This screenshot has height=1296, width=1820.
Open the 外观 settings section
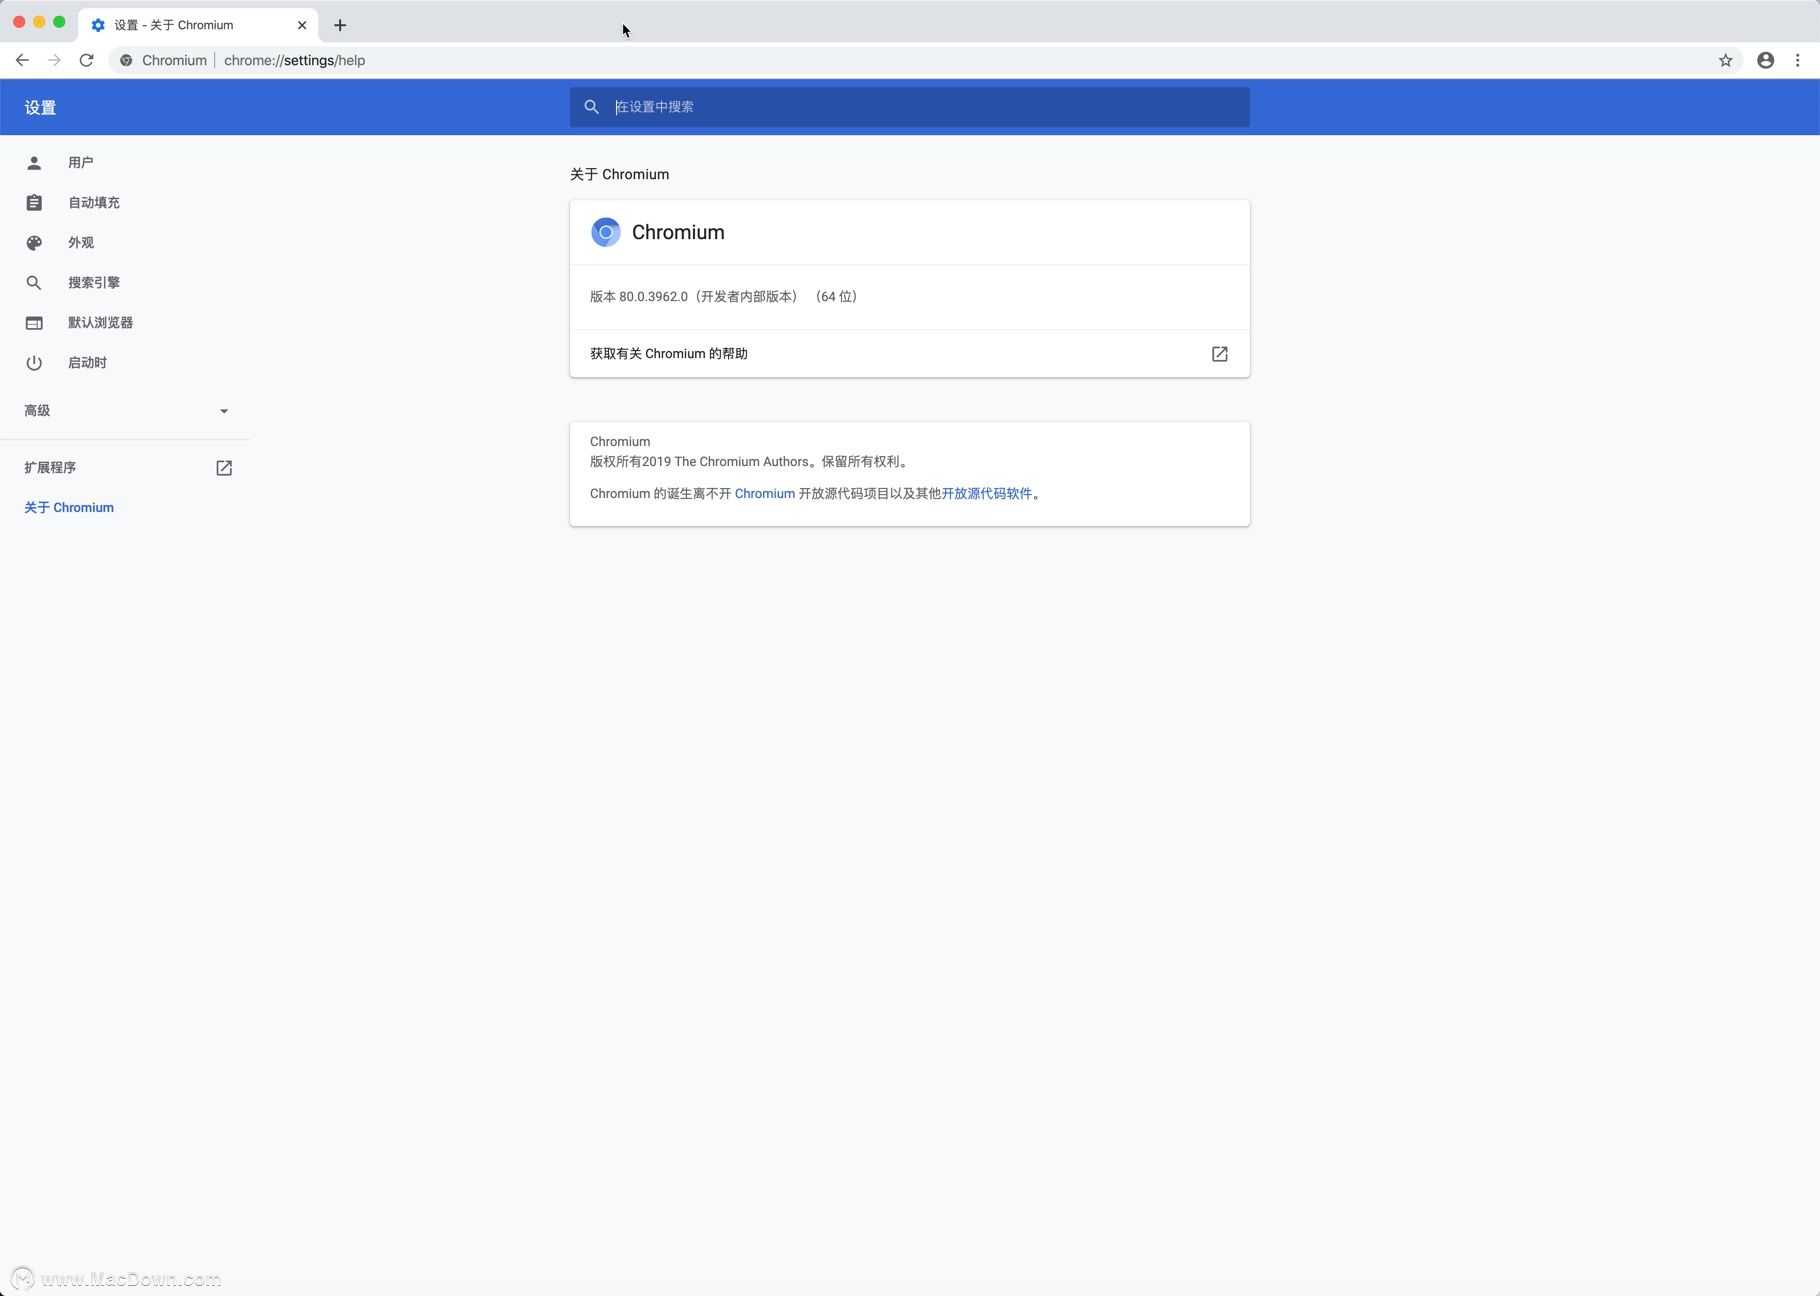125,242
